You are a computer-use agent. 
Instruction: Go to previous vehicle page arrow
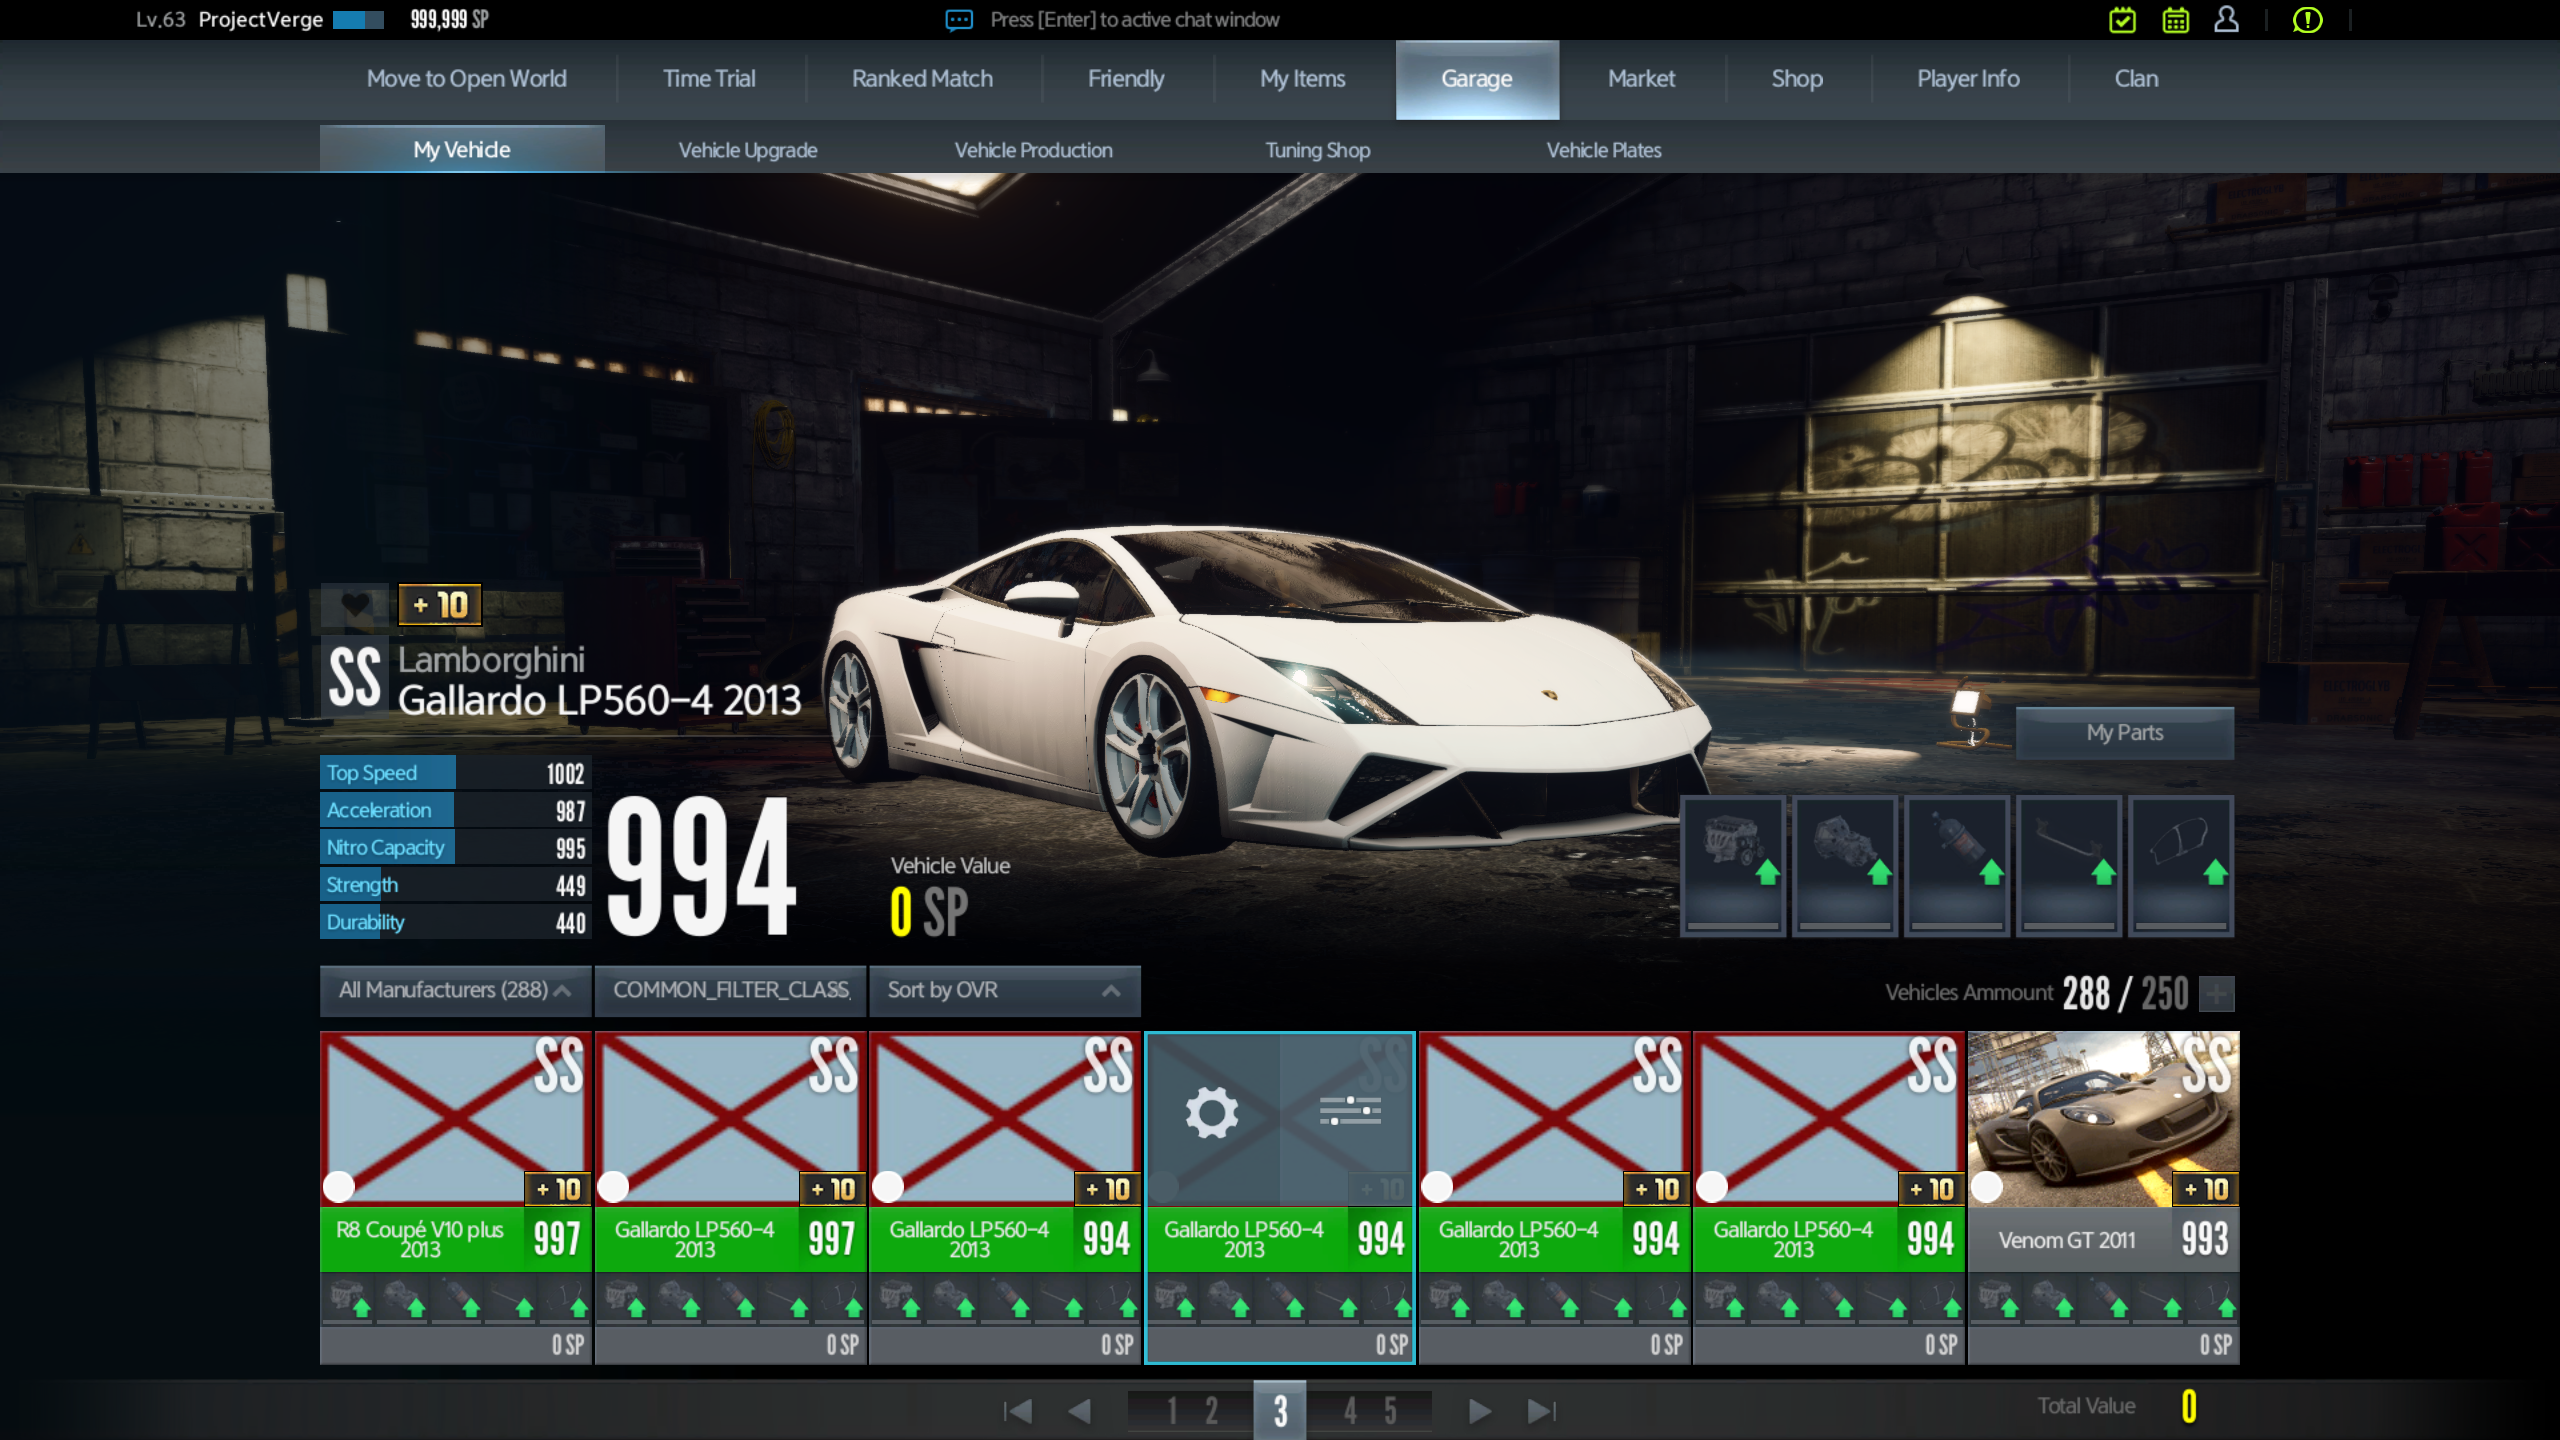click(x=1079, y=1411)
